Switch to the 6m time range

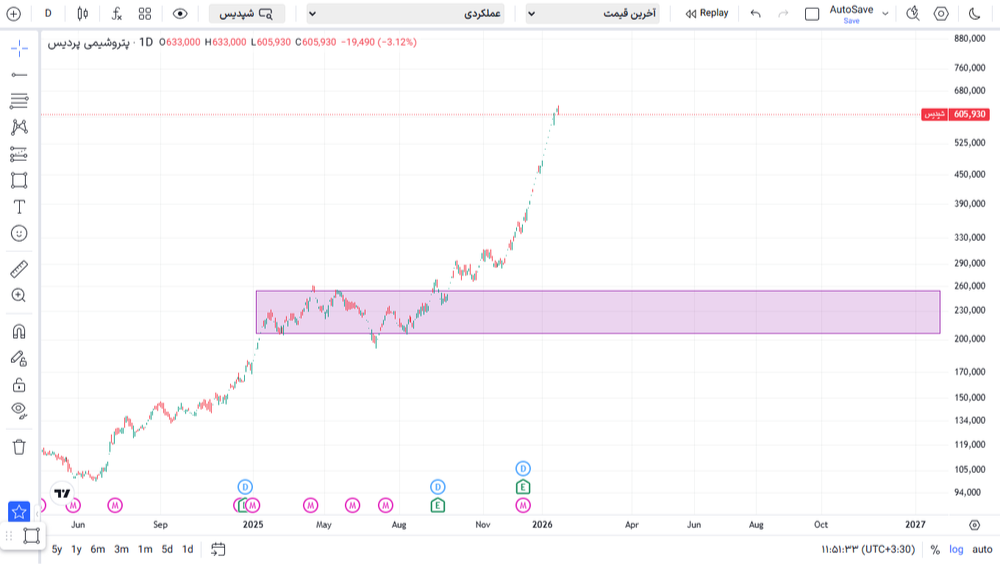[x=98, y=549]
